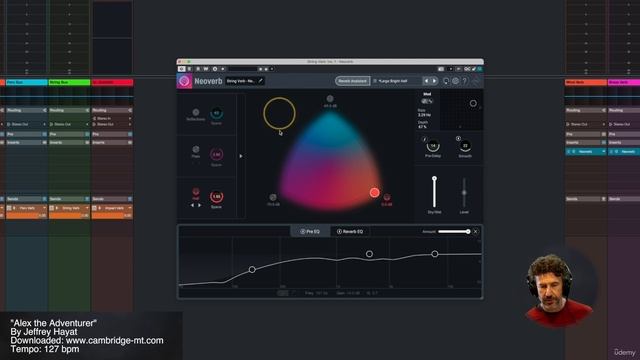Open Neoverb insert on the orange right channel

tap(586, 151)
